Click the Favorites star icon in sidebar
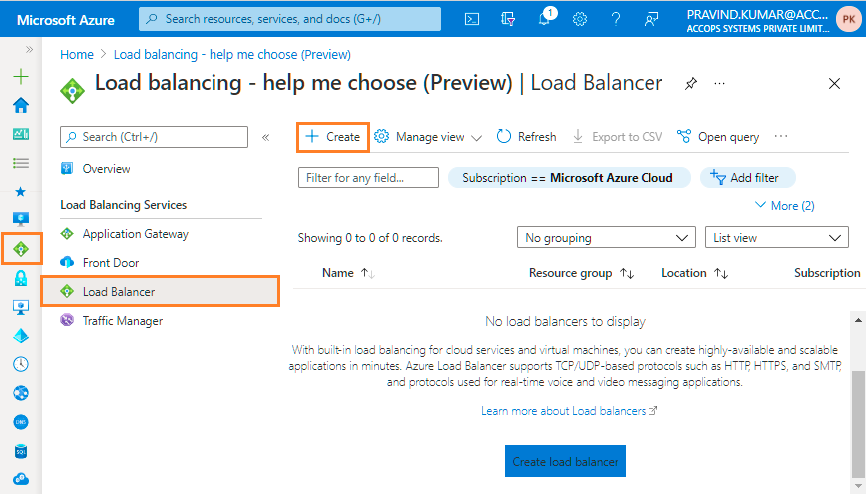The height and width of the screenshot is (494, 866). point(21,192)
